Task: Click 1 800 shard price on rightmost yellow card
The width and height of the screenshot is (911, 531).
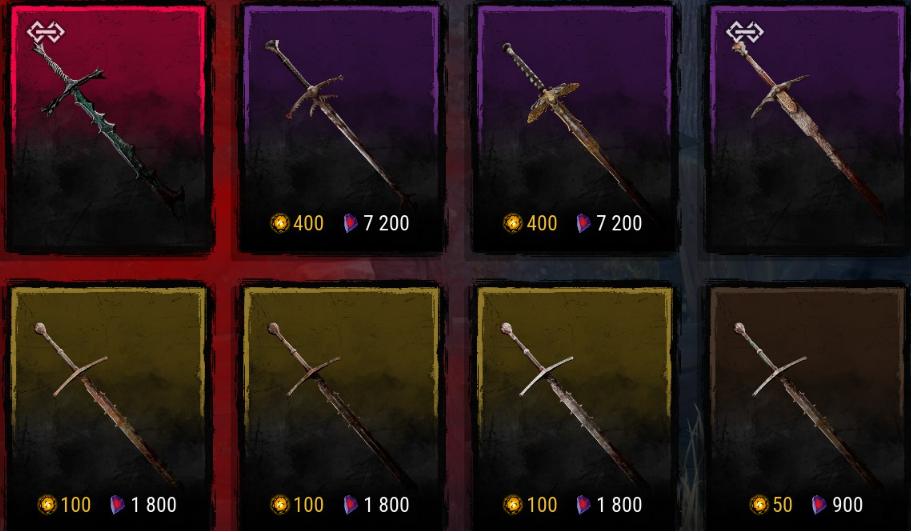Action: [619, 504]
